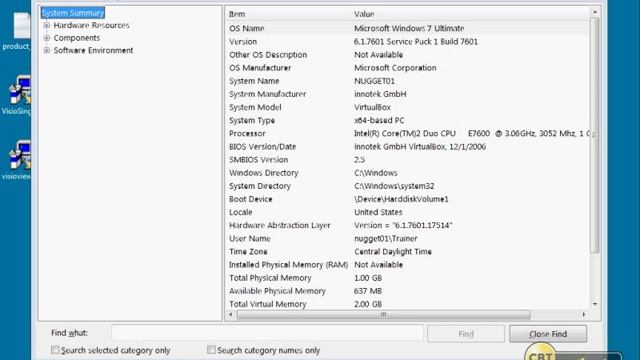The width and height of the screenshot is (640, 360).
Task: Select the BIOS Version/Date row
Action: tap(407, 147)
